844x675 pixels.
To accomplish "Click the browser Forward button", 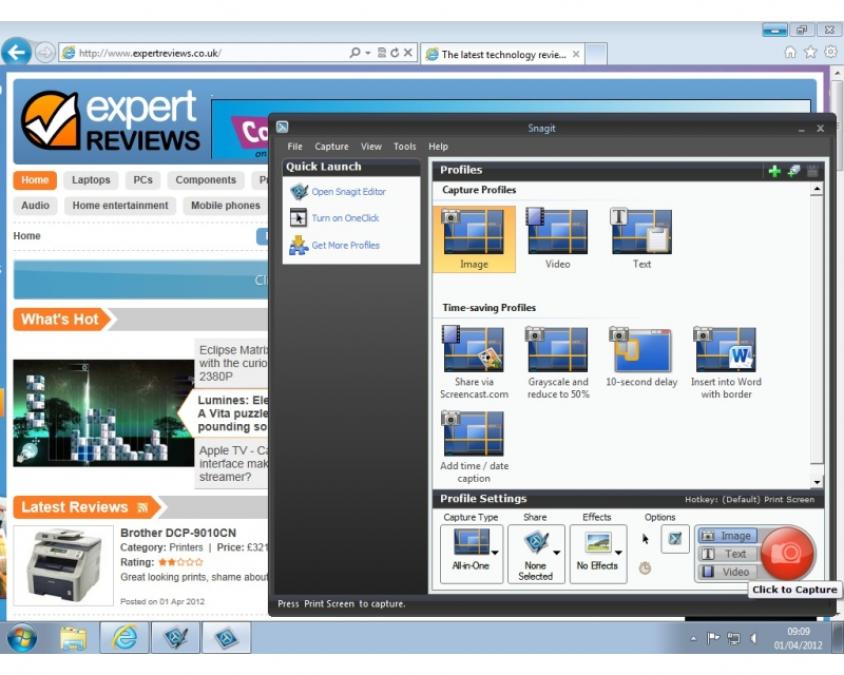I will [45, 53].
